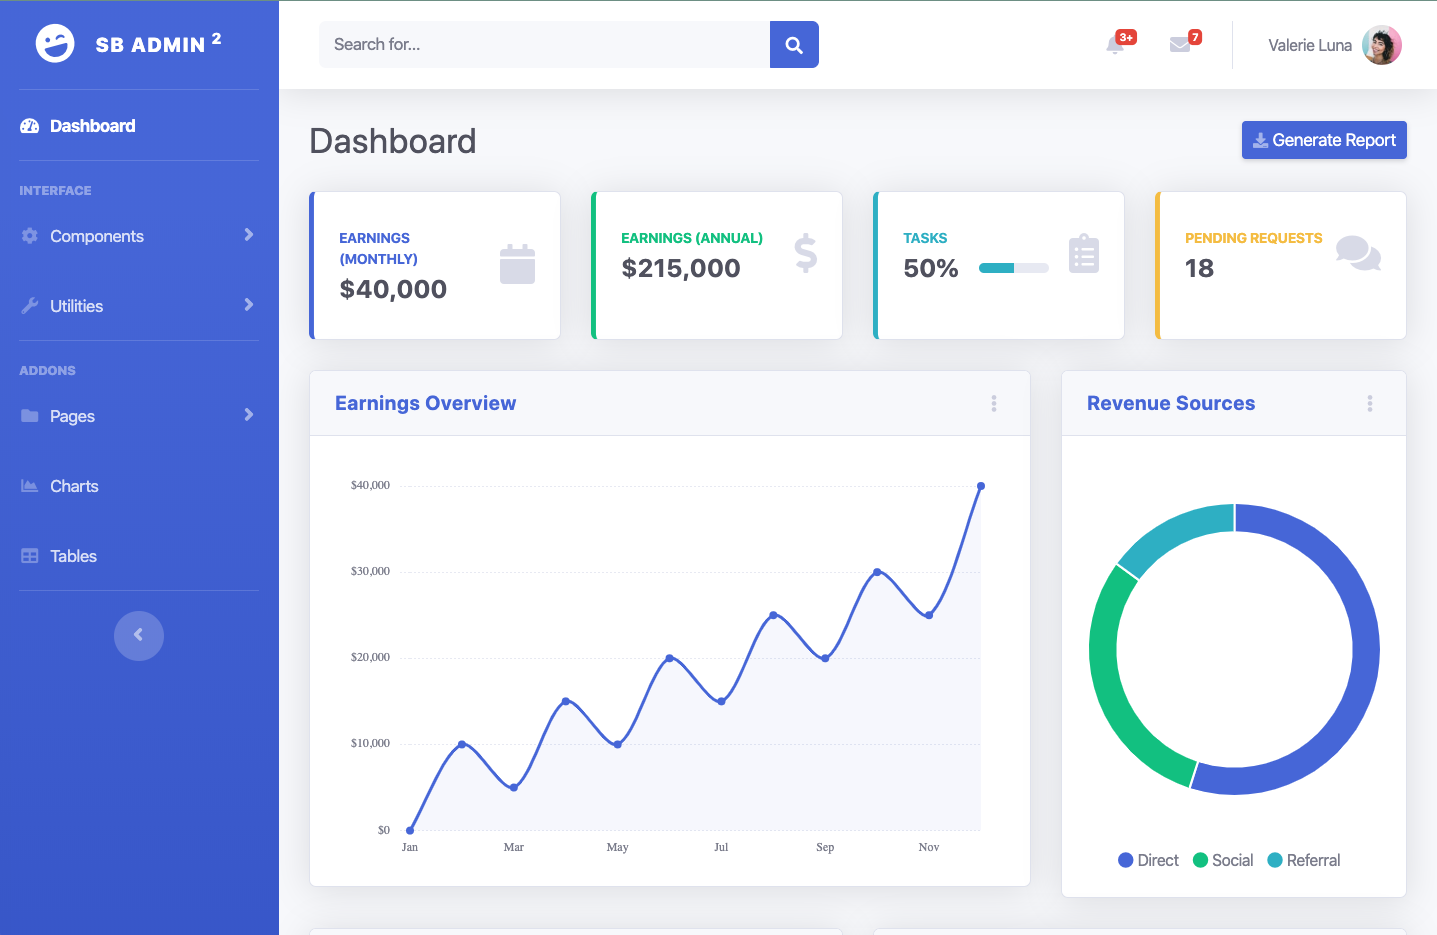Image resolution: width=1437 pixels, height=935 pixels.
Task: Click the 'Earnings Overview' card title
Action: (426, 403)
